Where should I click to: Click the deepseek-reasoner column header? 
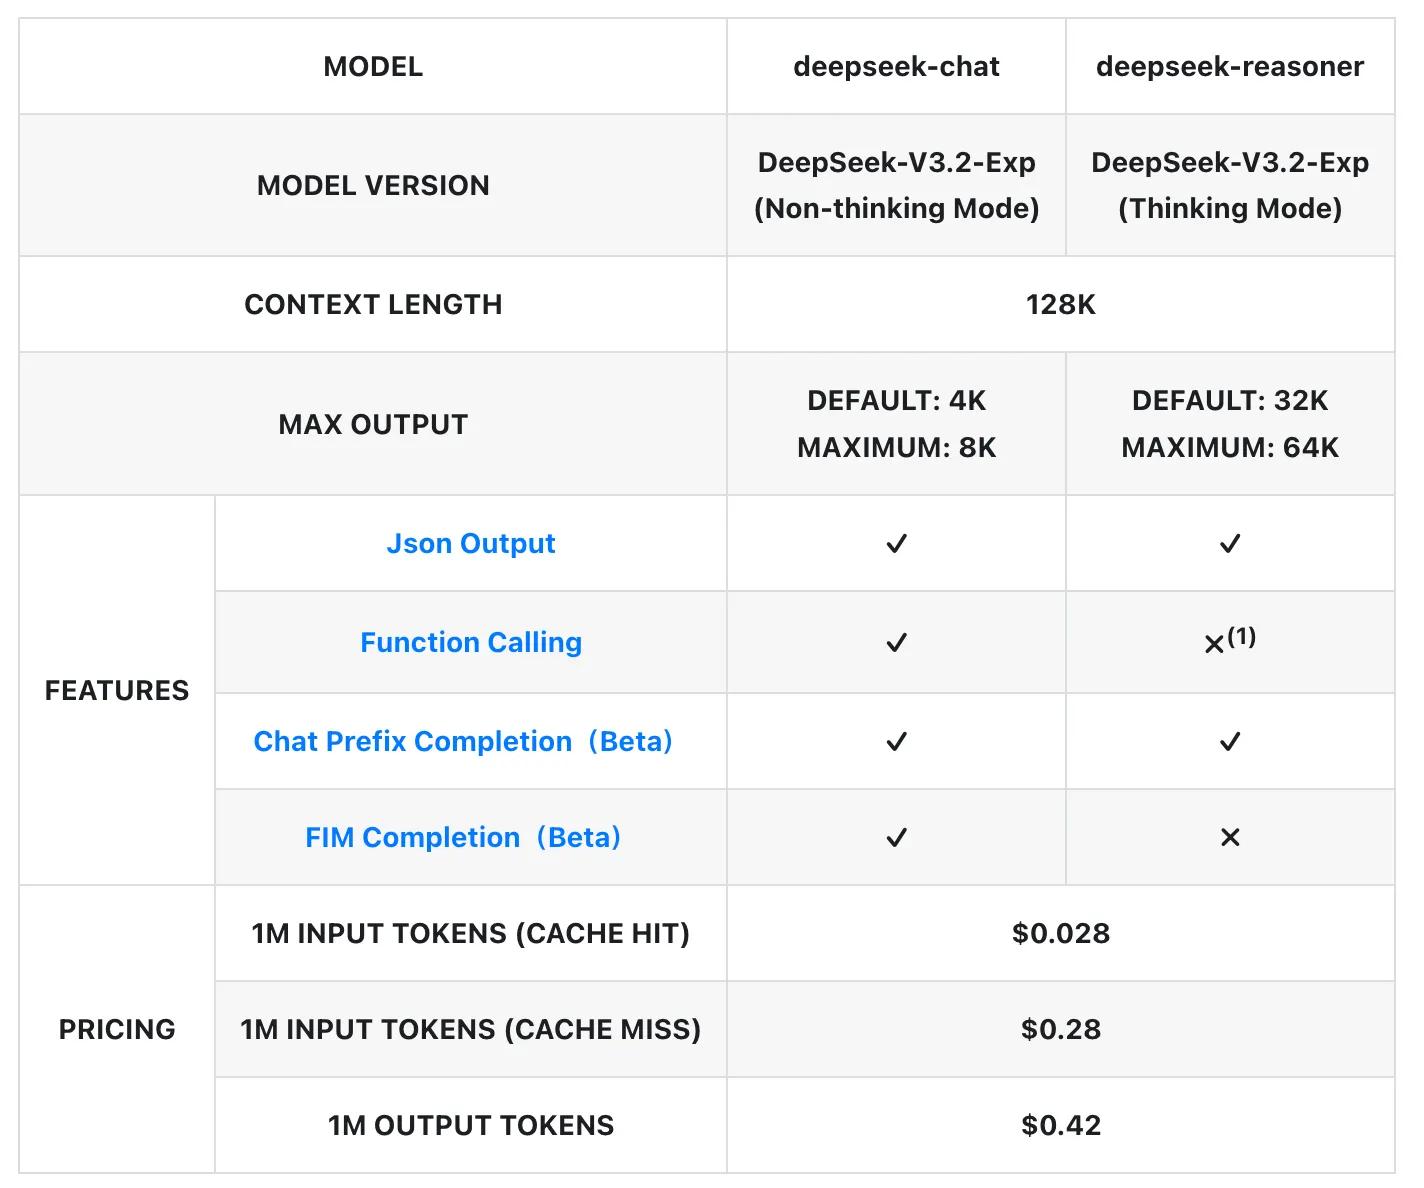(x=1229, y=67)
